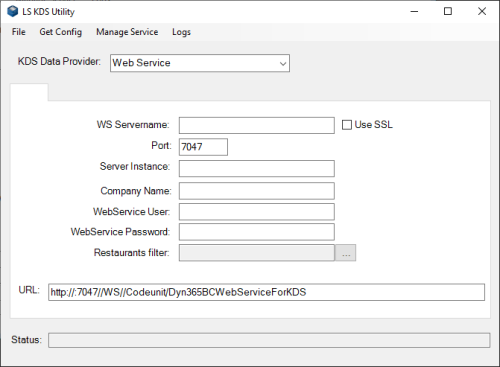
Task: Click the Company Name text field
Action: coord(257,191)
